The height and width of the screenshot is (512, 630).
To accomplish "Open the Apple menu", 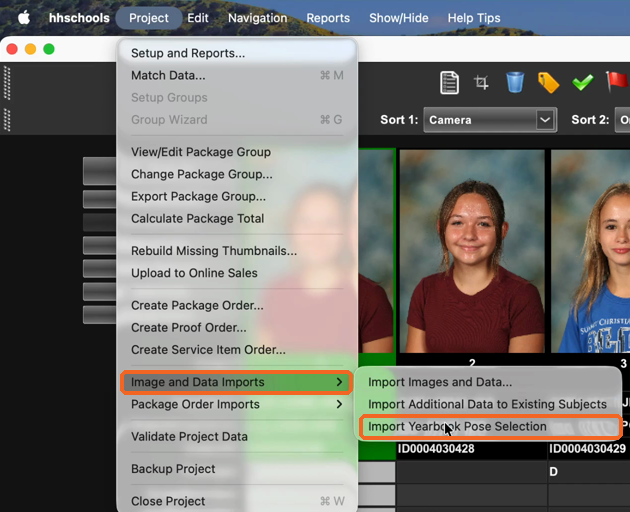I will tap(24, 18).
